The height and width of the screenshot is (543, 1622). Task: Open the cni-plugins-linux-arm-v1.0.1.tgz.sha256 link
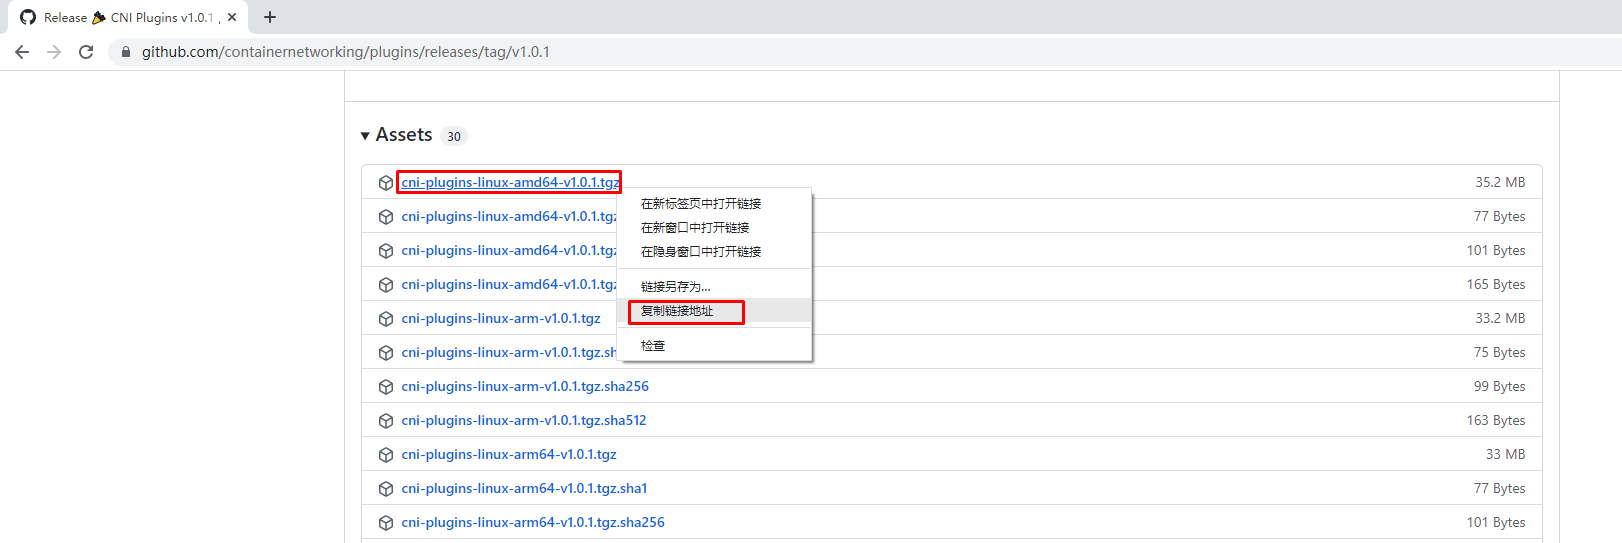coord(525,386)
